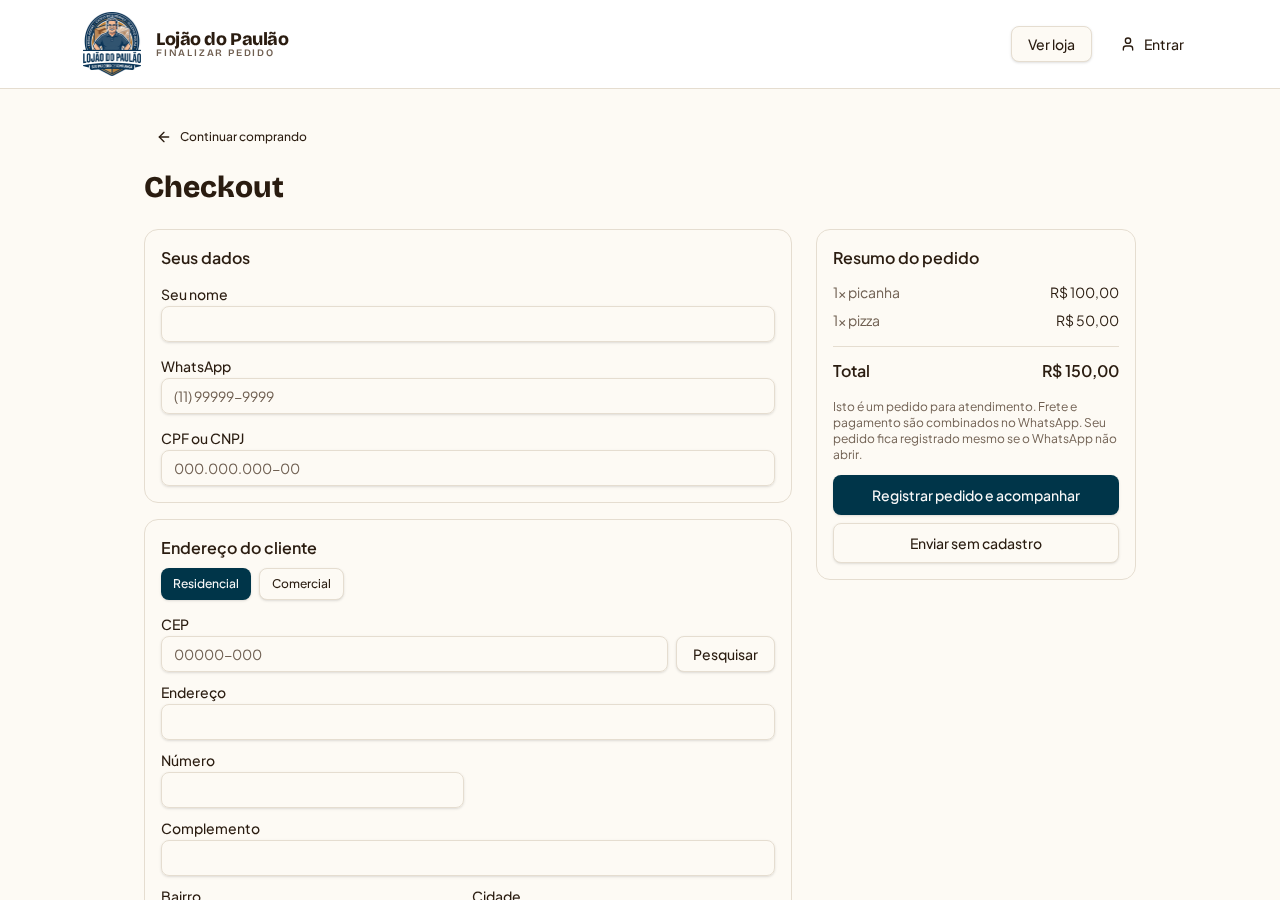Open the store via Ver loja
The height and width of the screenshot is (900, 1280).
pos(1051,44)
